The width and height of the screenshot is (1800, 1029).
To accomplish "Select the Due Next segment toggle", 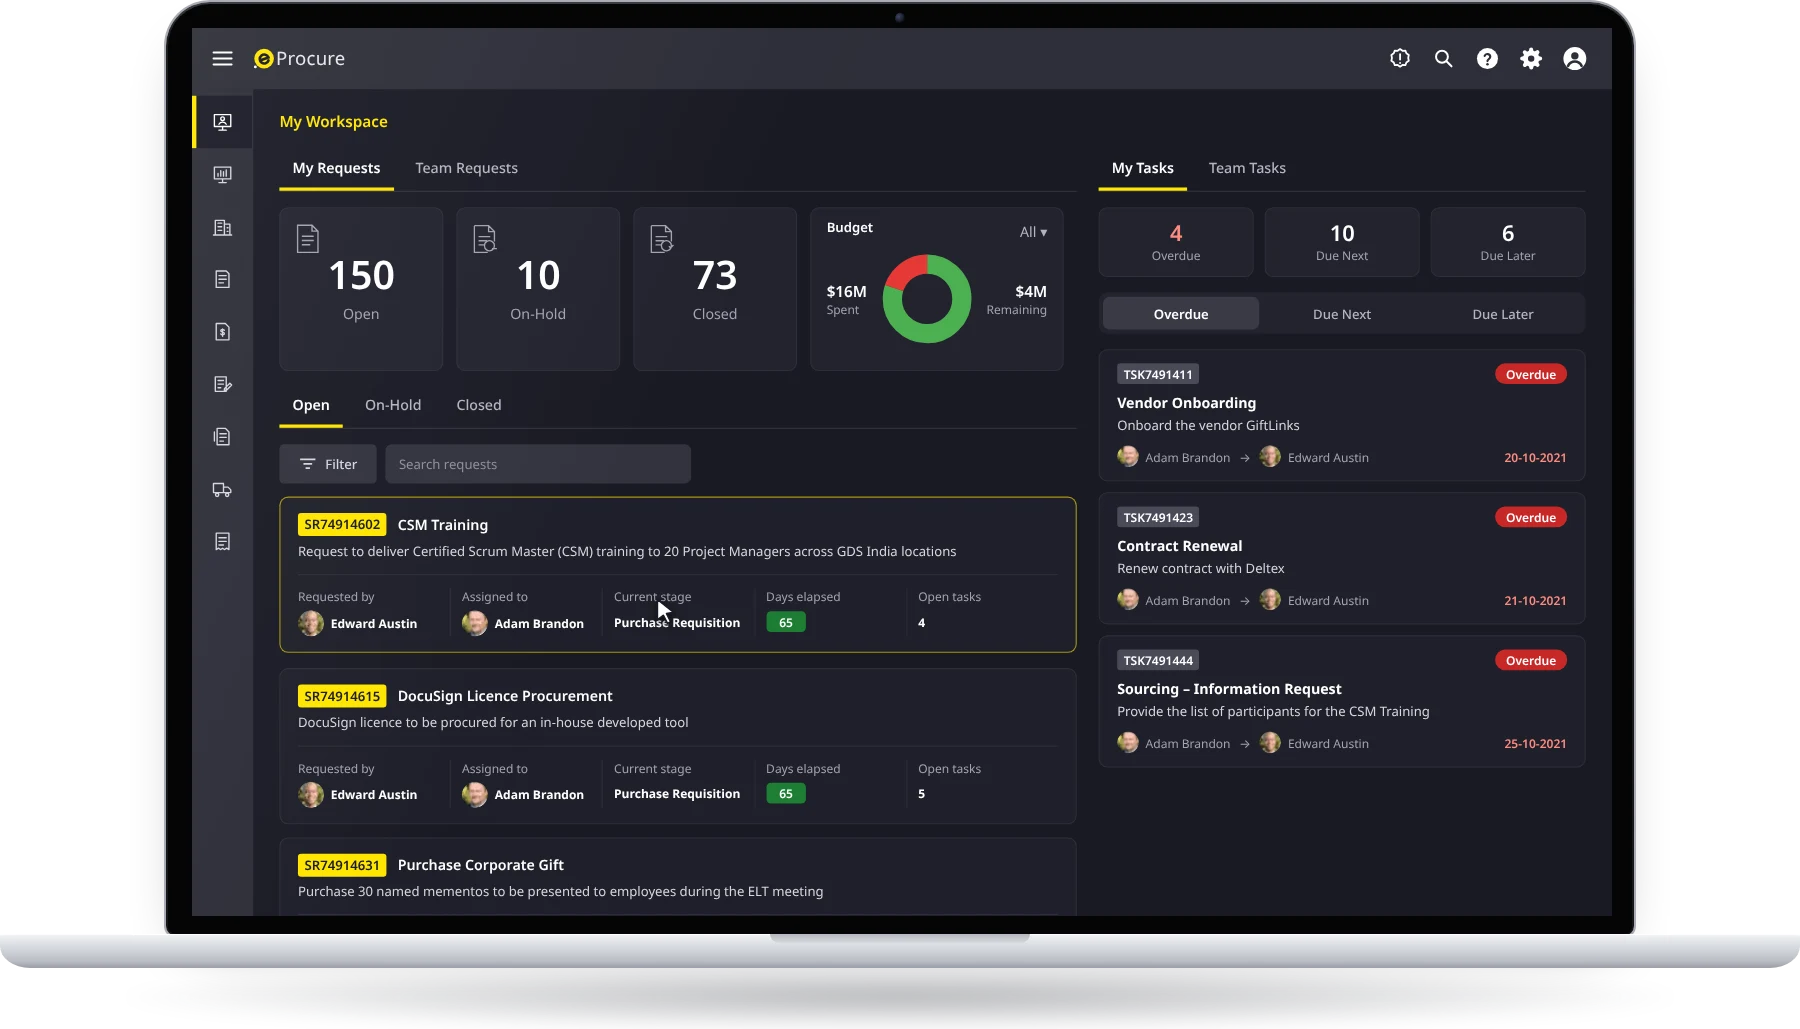I will click(x=1342, y=314).
